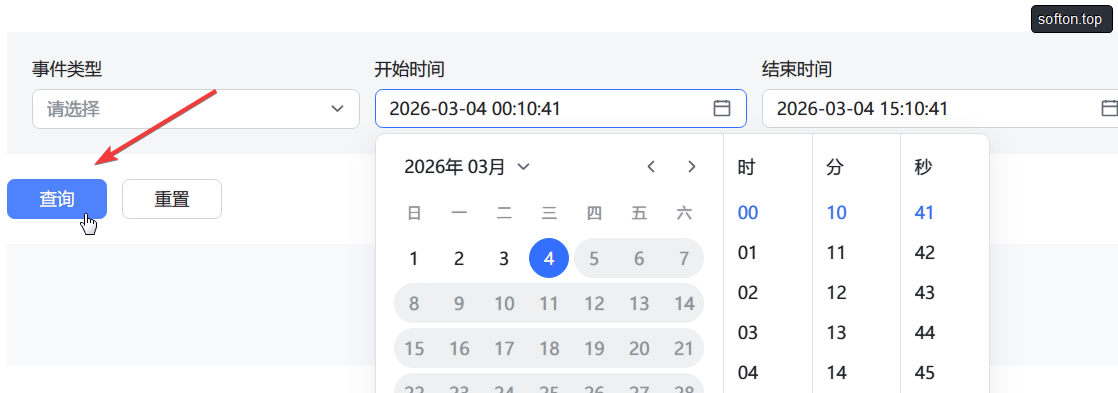Go to the previous month arrow
Viewport: 1118px width, 393px height.
[650, 167]
